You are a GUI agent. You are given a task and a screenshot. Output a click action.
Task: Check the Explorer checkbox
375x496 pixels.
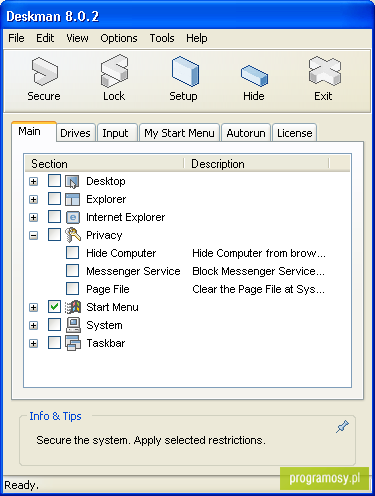tap(54, 199)
